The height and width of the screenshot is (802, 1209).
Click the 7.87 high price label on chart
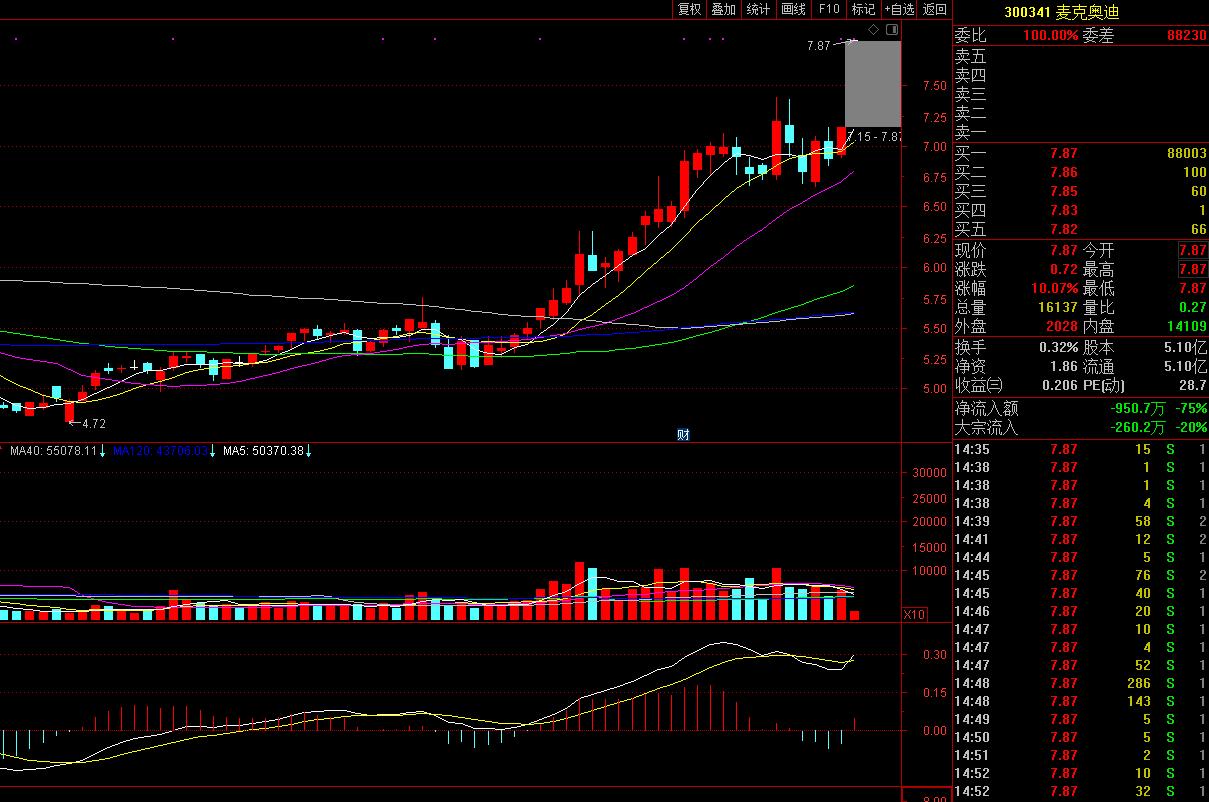[x=818, y=46]
